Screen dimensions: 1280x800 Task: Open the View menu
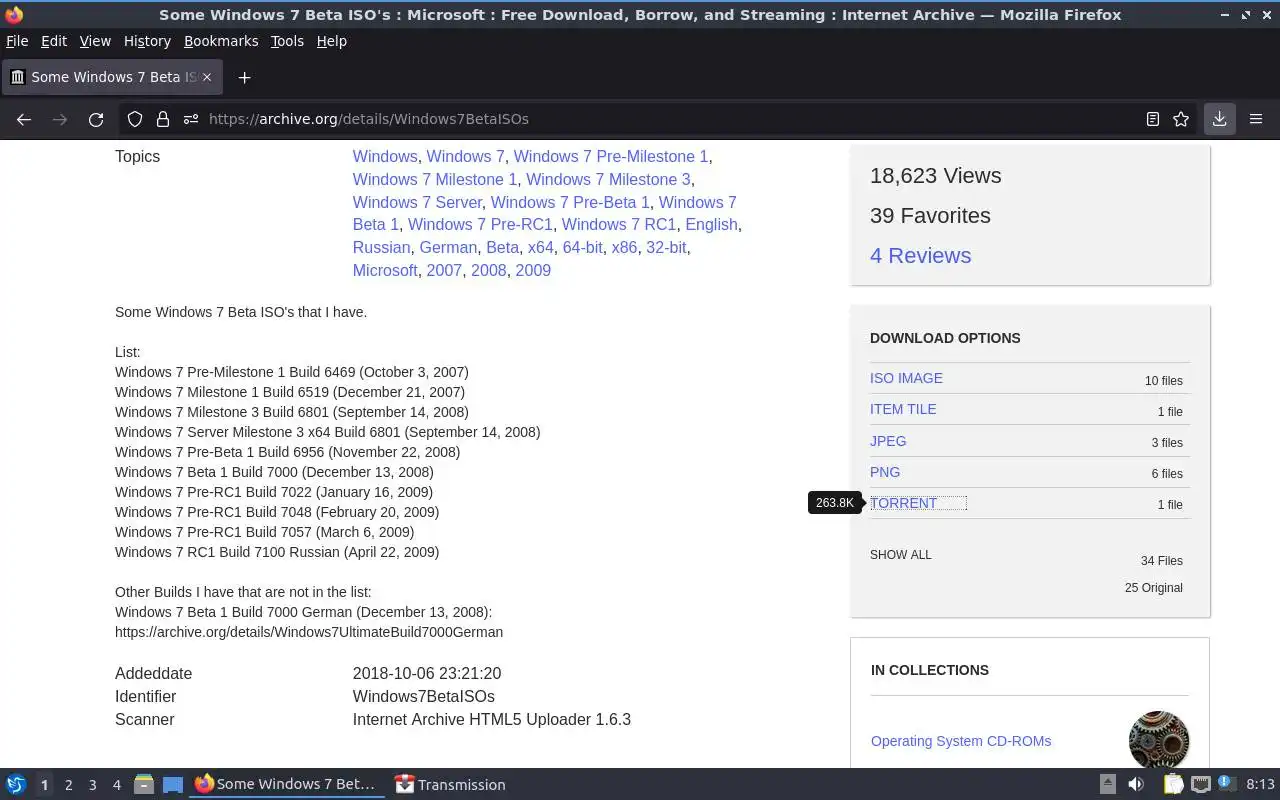point(95,41)
